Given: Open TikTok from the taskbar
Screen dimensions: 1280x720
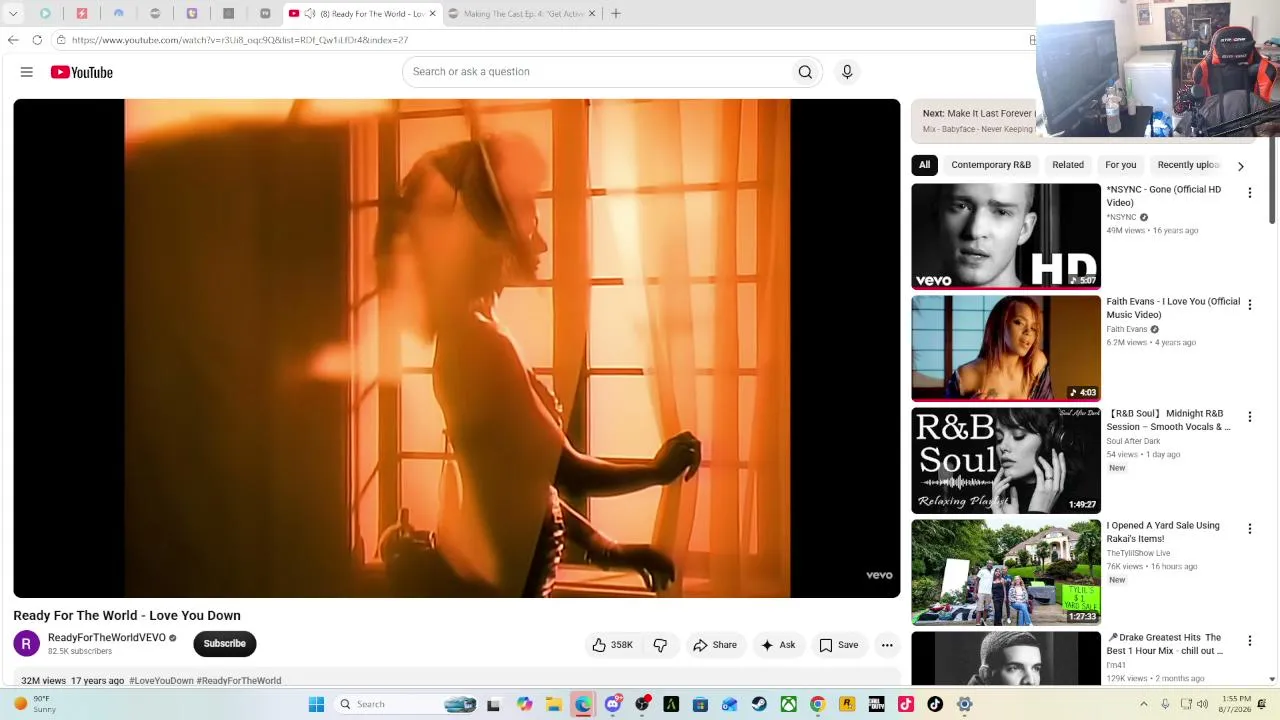Looking at the screenshot, I should click(x=935, y=704).
